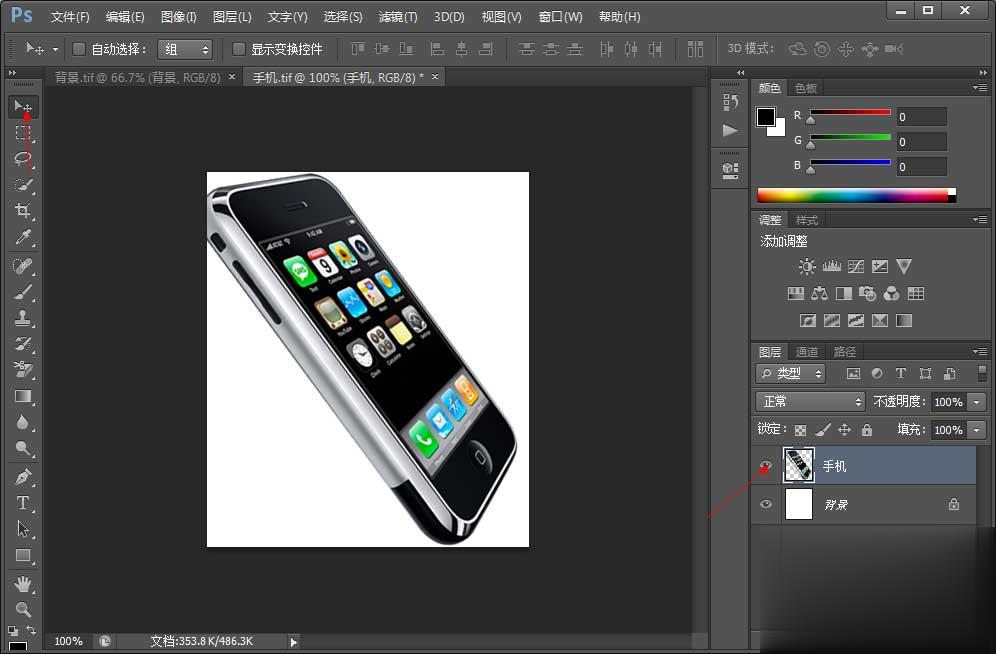Select the Move tool
The height and width of the screenshot is (654, 996).
(x=23, y=106)
